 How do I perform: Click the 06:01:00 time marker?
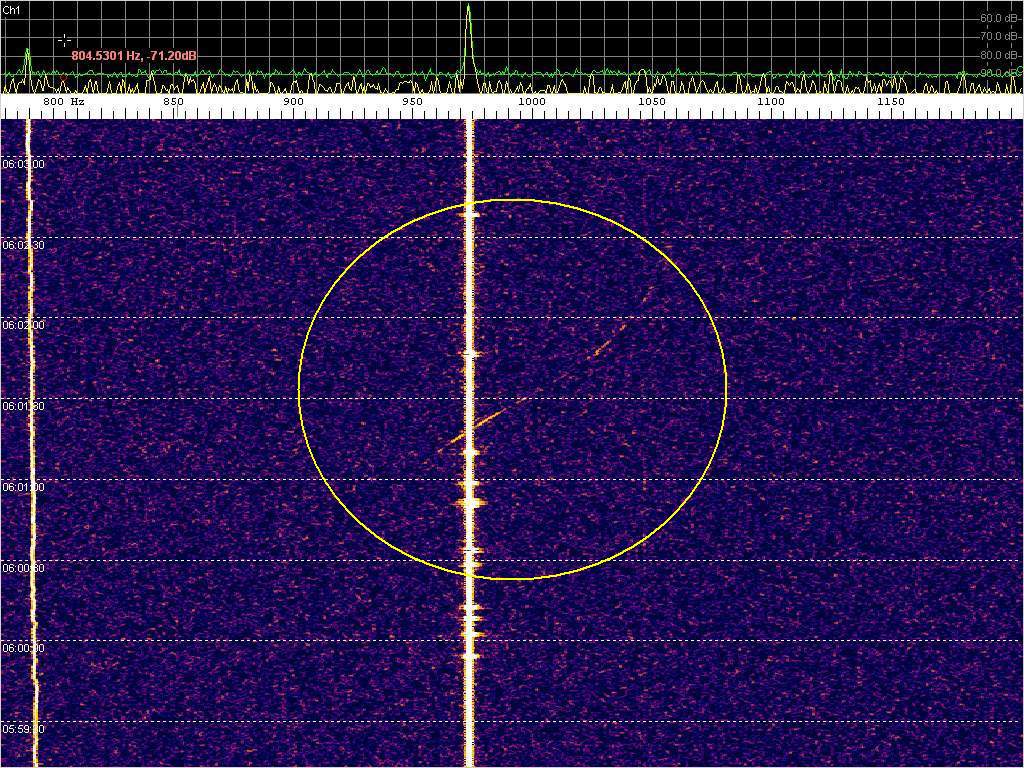pos(22,487)
